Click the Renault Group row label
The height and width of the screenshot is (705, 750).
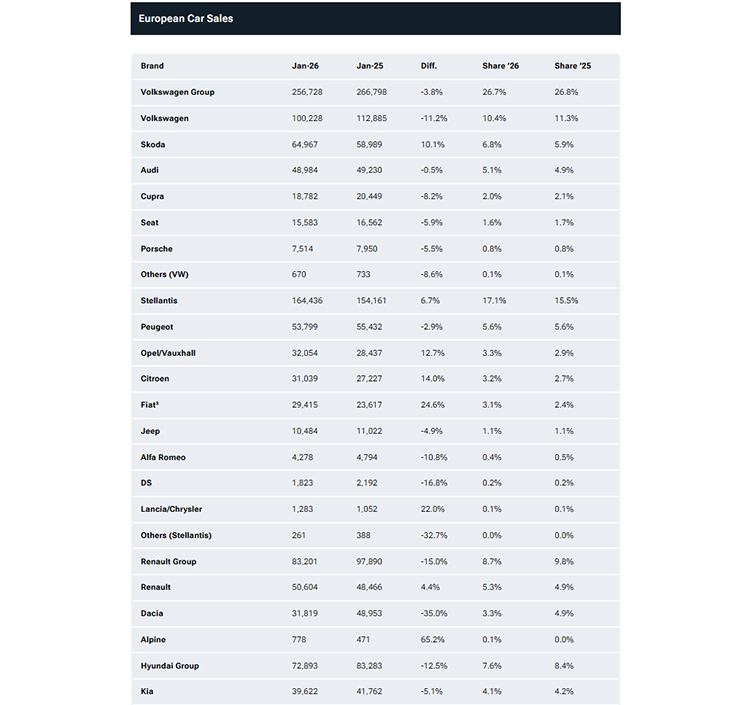tap(169, 561)
